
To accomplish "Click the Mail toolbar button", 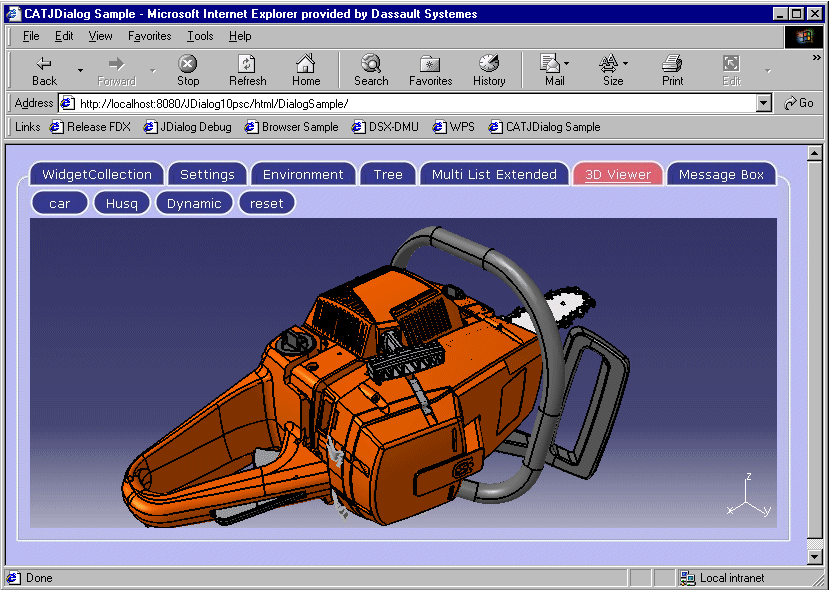I will [x=554, y=71].
